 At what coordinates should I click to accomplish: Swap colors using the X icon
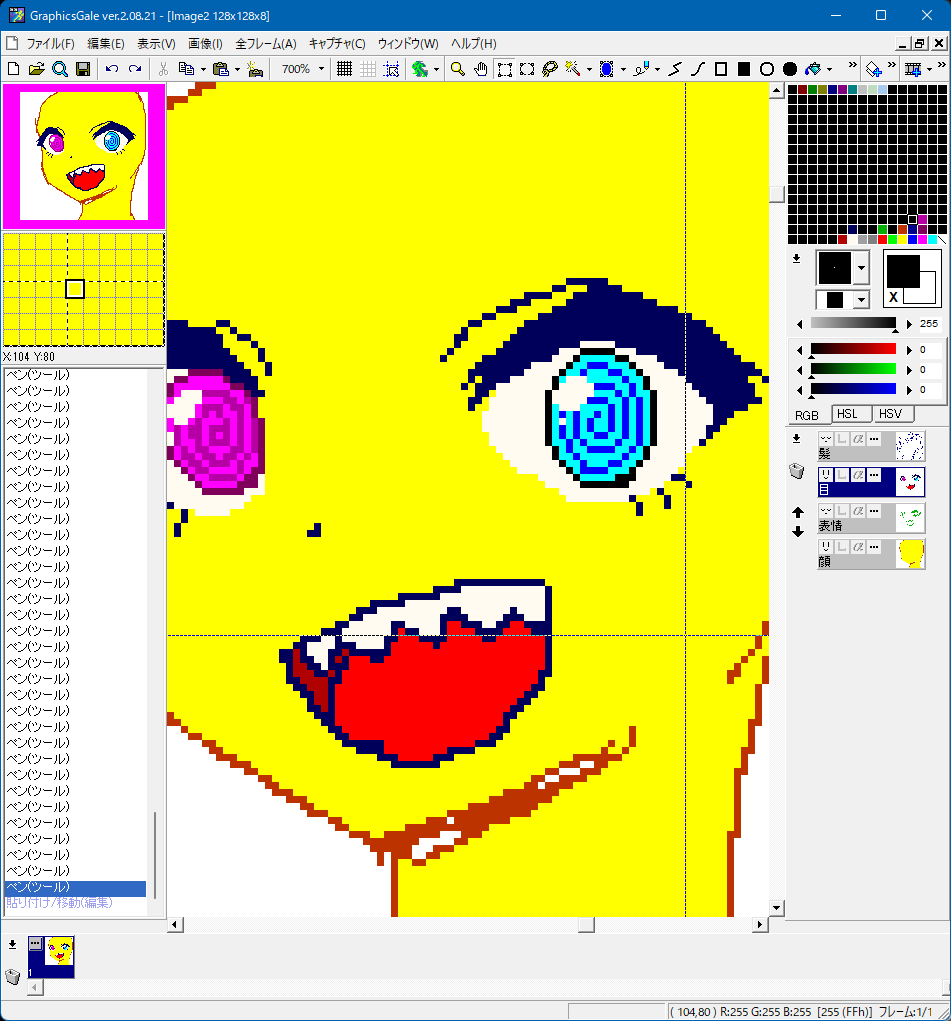pos(893,297)
